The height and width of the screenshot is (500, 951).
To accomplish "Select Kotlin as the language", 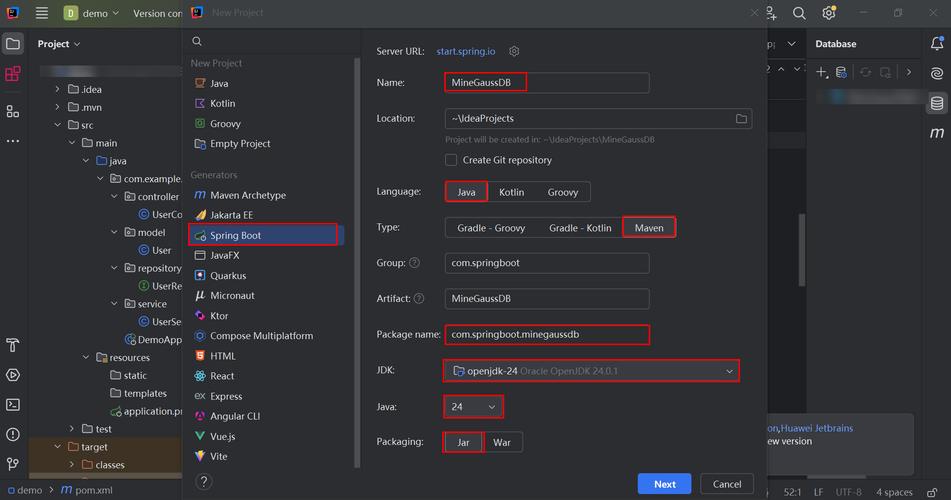I will tap(511, 192).
